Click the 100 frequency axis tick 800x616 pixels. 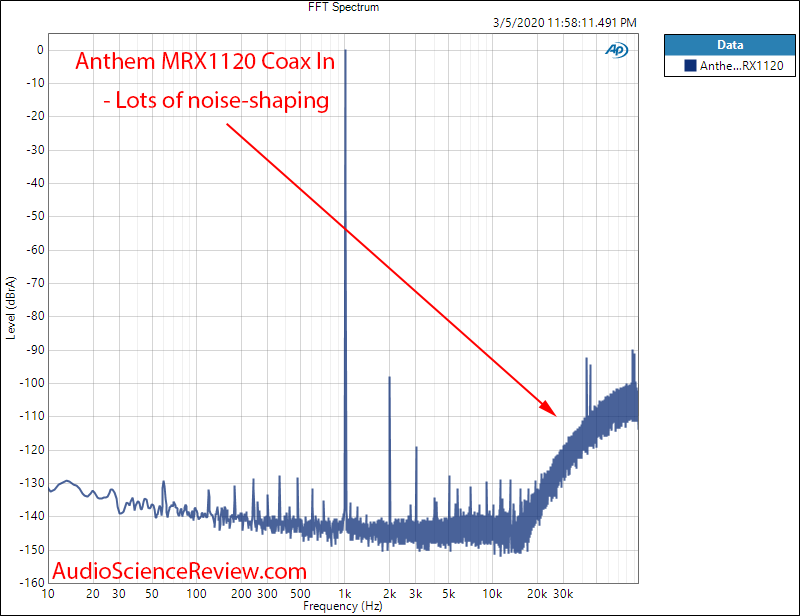(x=196, y=594)
